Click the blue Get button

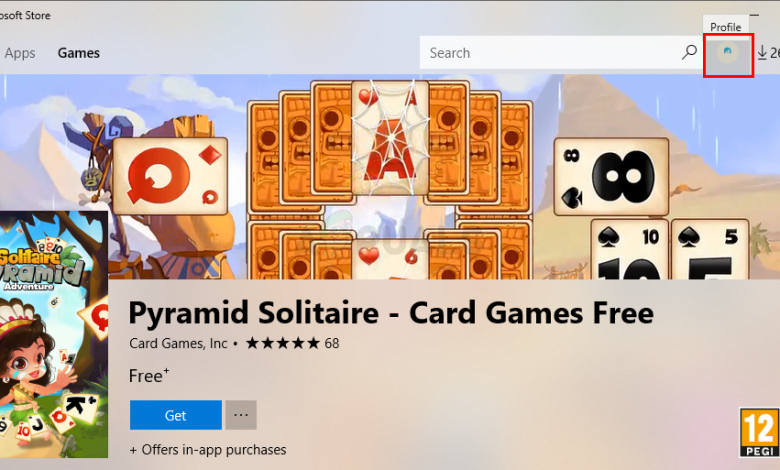tap(176, 415)
